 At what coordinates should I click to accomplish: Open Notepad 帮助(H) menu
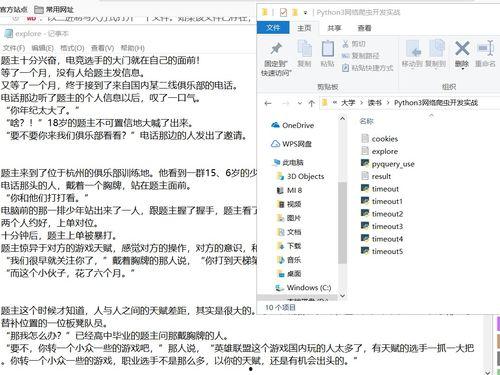pyautogui.click(x=132, y=48)
